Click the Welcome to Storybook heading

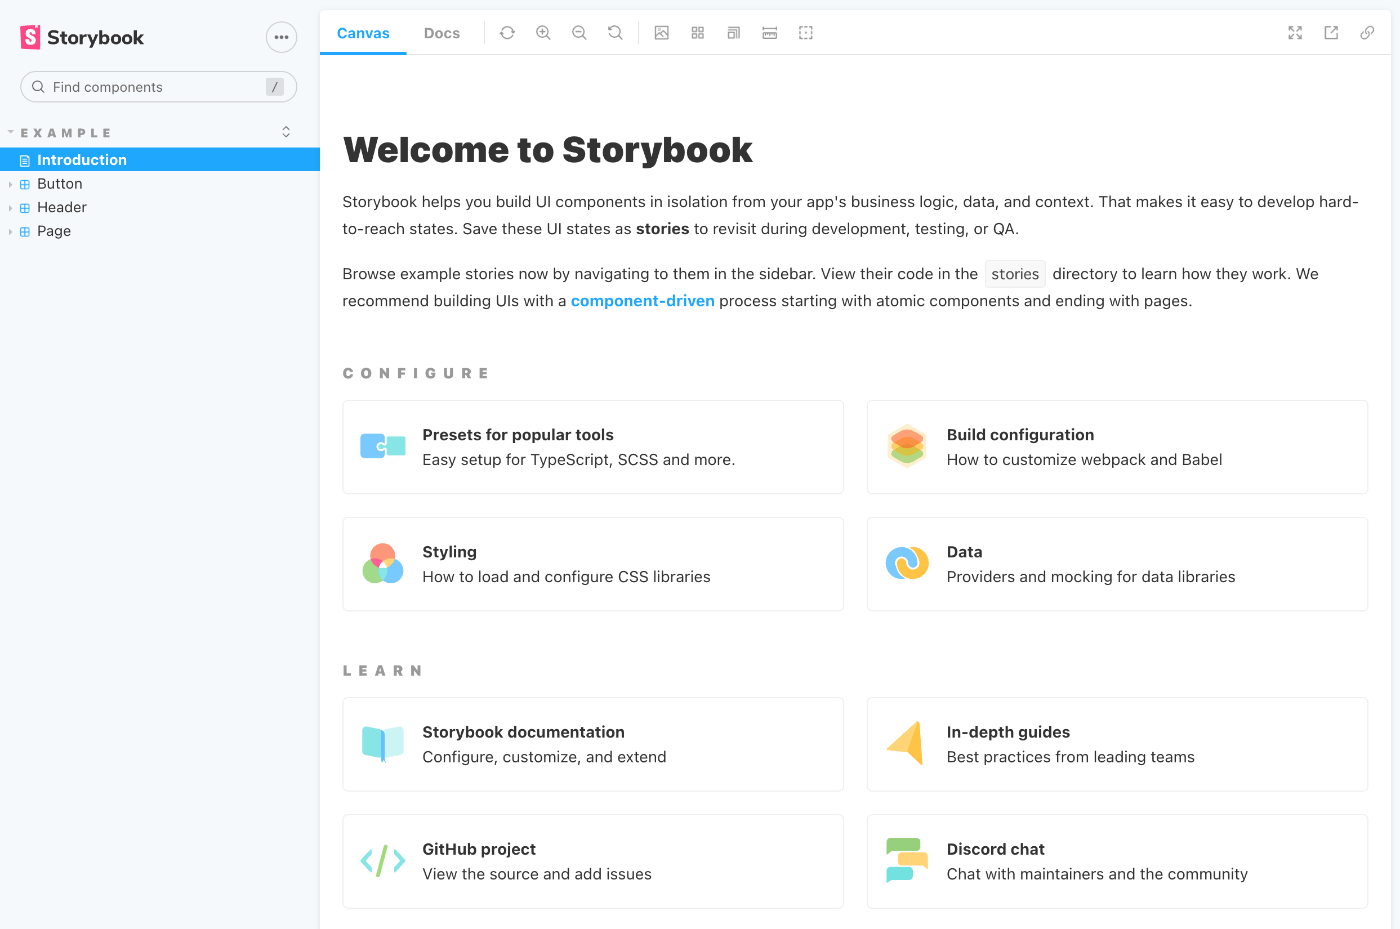click(x=548, y=150)
